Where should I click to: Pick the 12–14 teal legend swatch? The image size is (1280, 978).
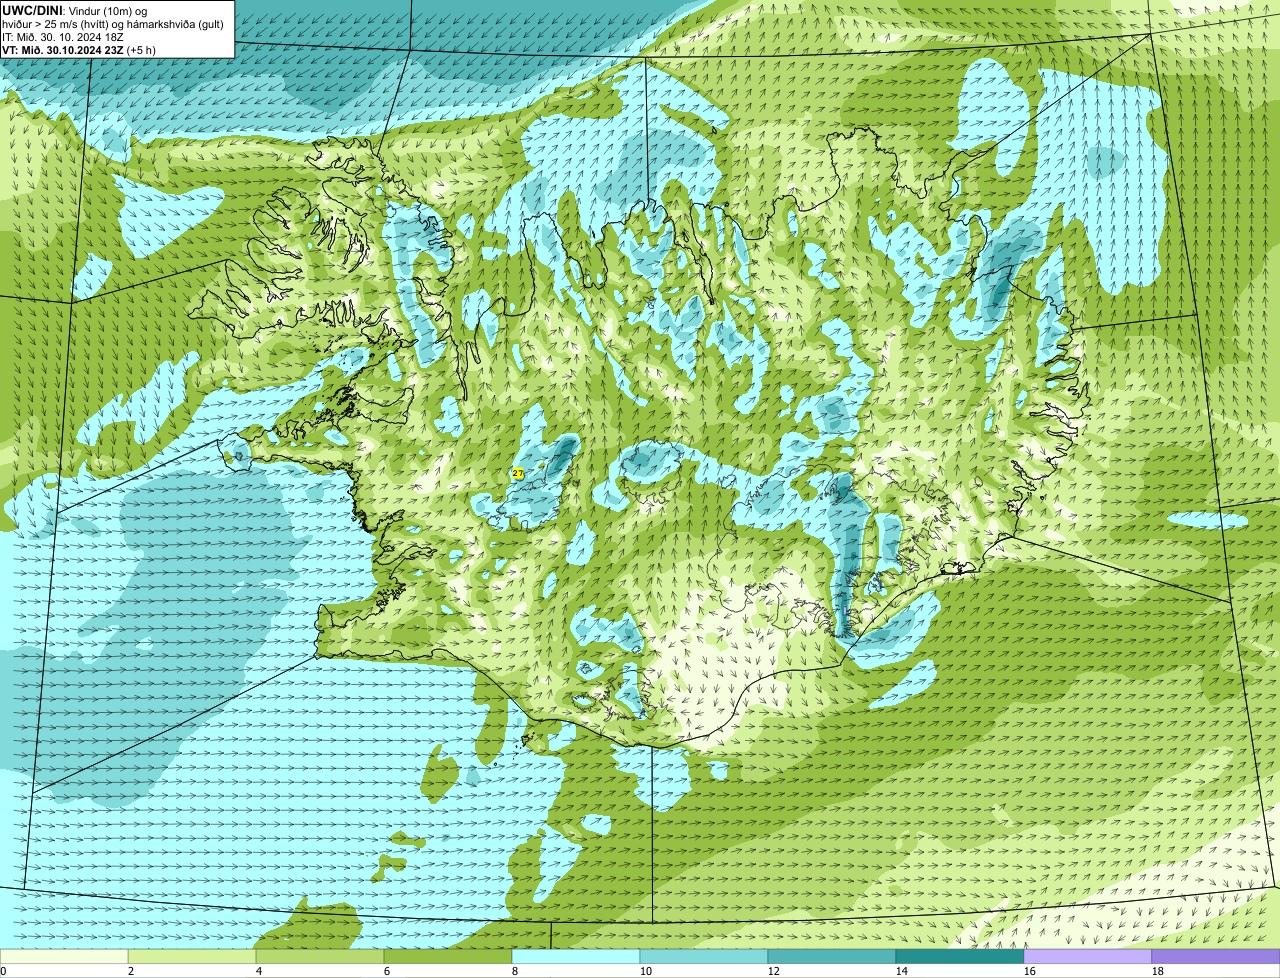pos(832,957)
